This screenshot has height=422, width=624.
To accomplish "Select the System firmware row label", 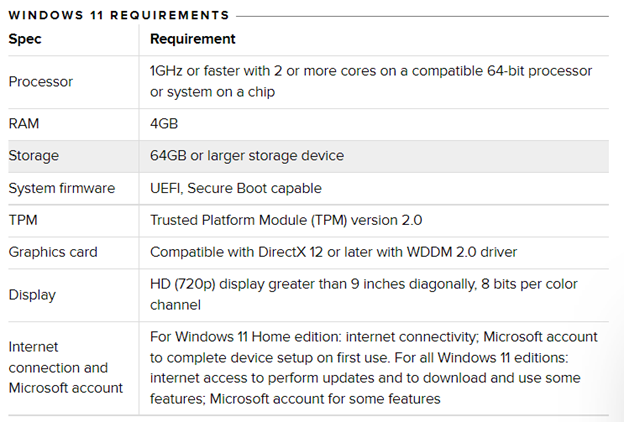I will pyautogui.click(x=62, y=188).
